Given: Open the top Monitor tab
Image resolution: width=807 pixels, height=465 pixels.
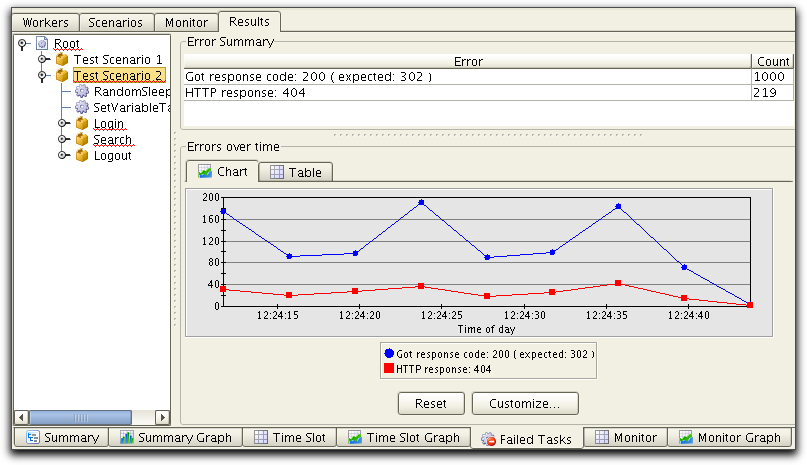Looking at the screenshot, I should (x=186, y=23).
